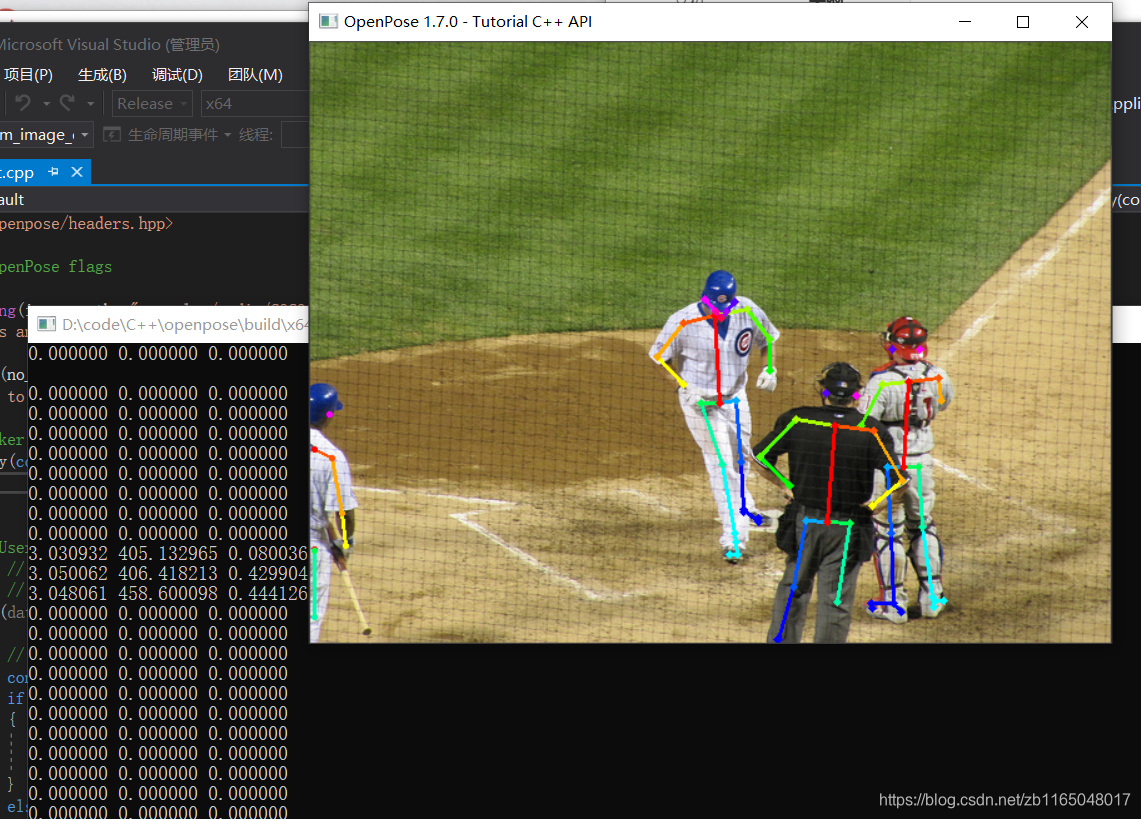Click the Undo arrow in Visual Studio toolbar

[23, 103]
